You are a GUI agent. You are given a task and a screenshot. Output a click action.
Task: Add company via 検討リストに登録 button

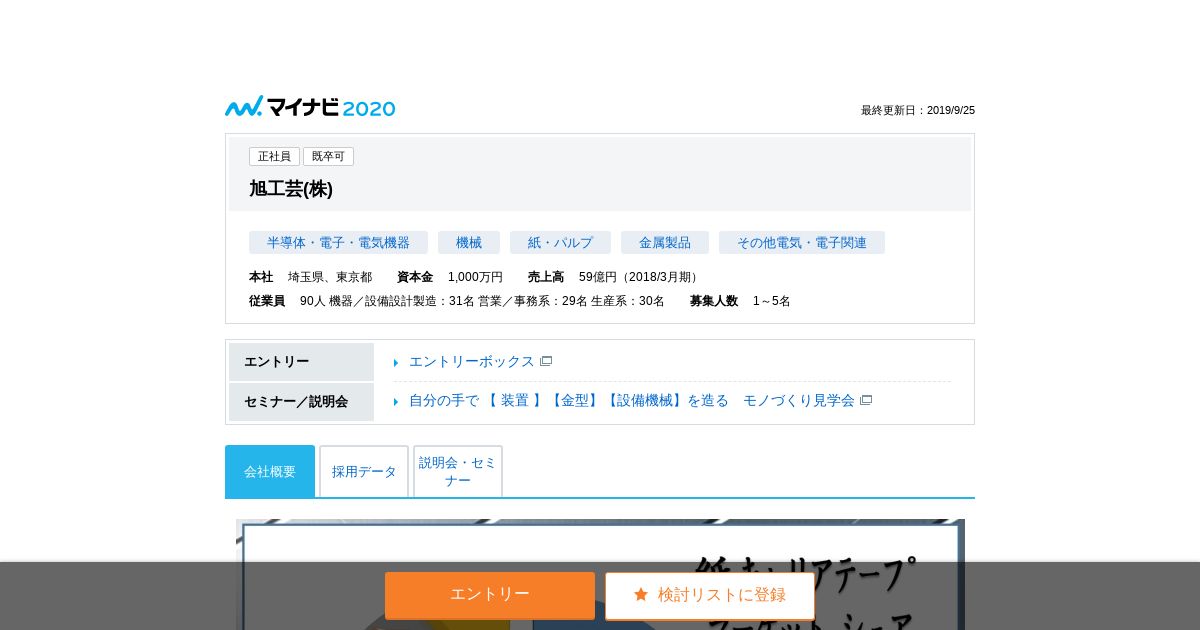pos(710,596)
